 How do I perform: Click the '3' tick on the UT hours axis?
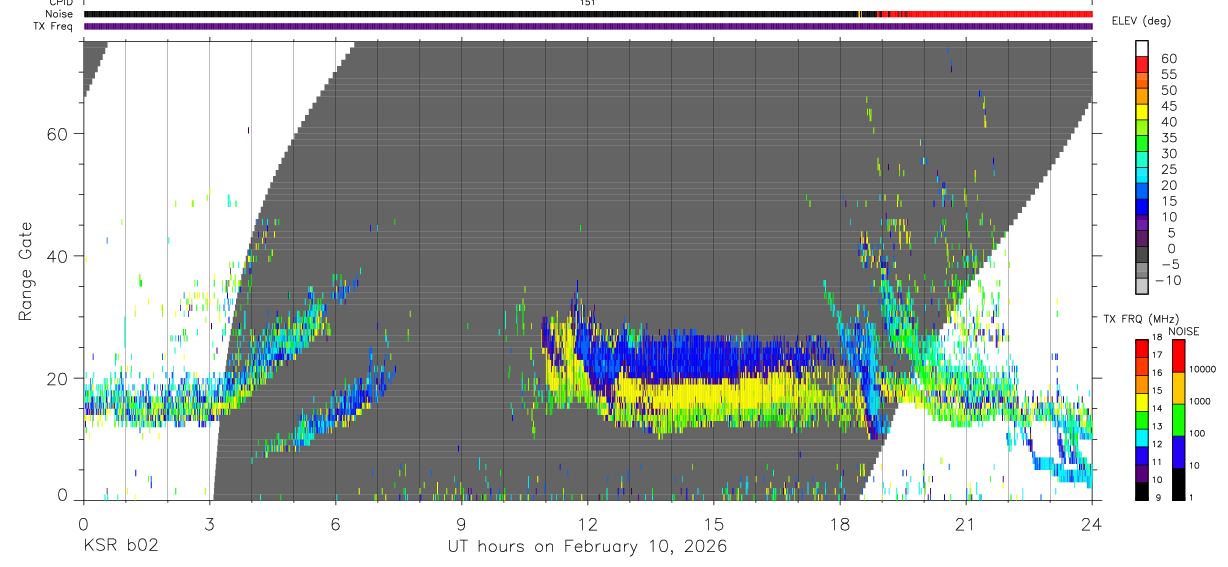pyautogui.click(x=210, y=523)
